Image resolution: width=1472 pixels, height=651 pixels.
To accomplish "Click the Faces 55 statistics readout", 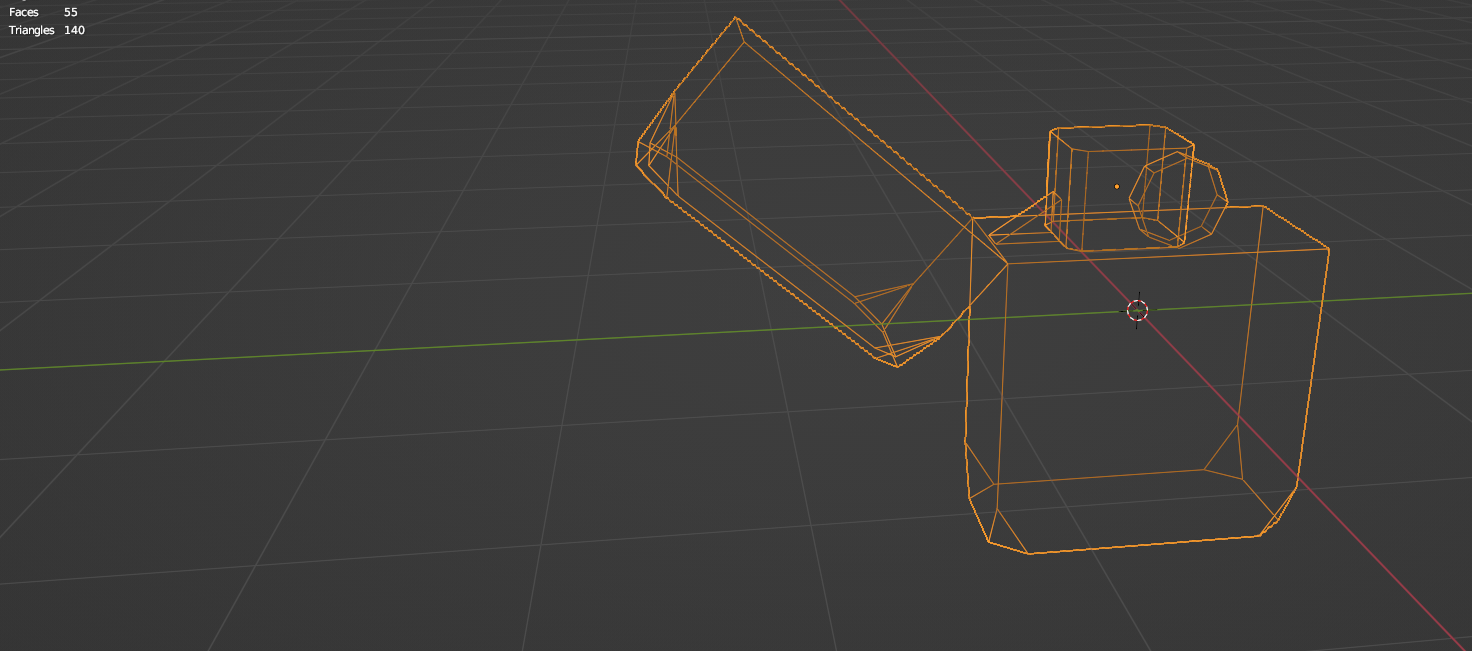I will click(43, 12).
